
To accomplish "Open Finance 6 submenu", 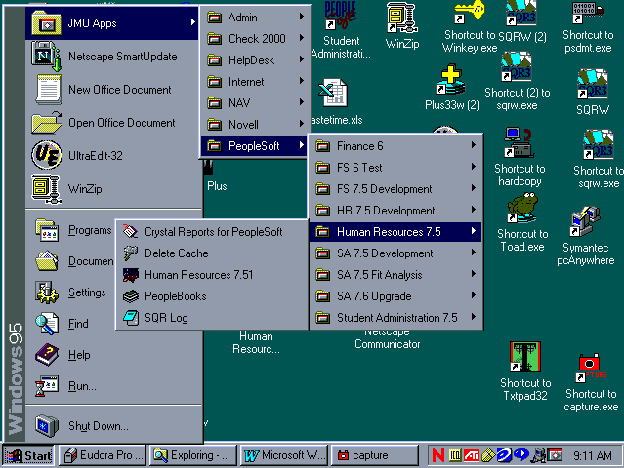I will coord(396,146).
